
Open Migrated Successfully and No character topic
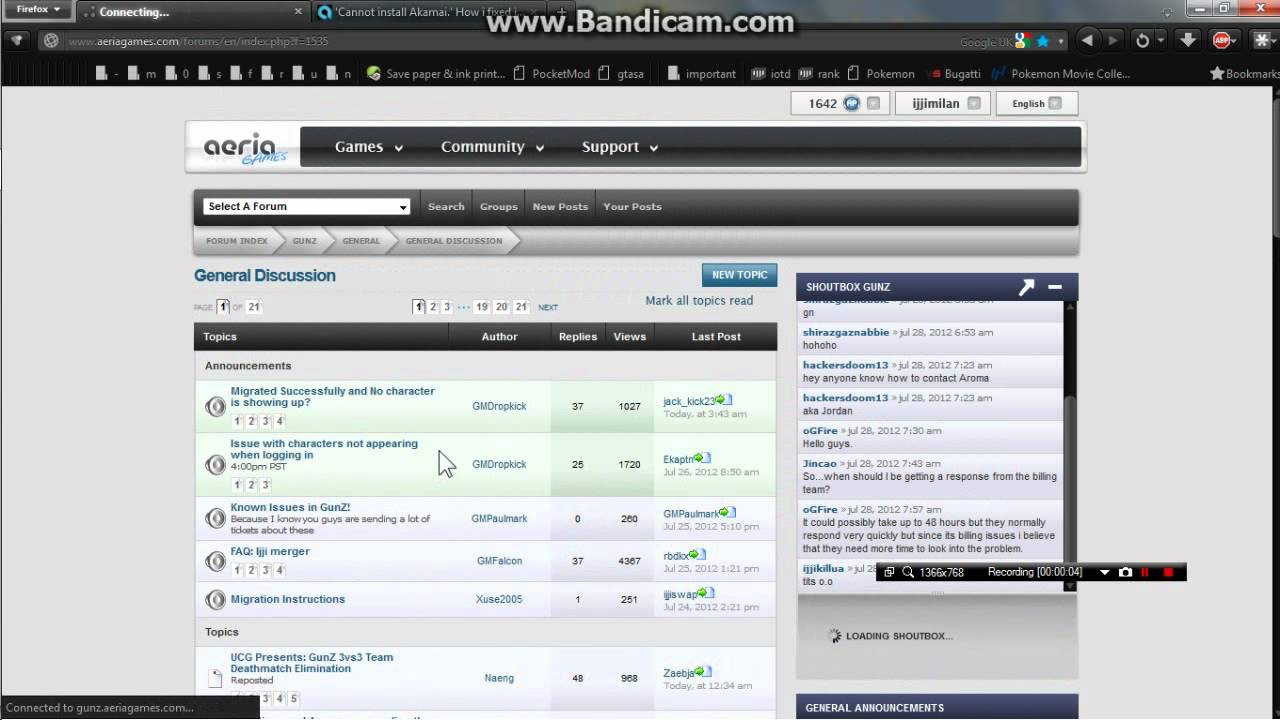click(x=333, y=397)
